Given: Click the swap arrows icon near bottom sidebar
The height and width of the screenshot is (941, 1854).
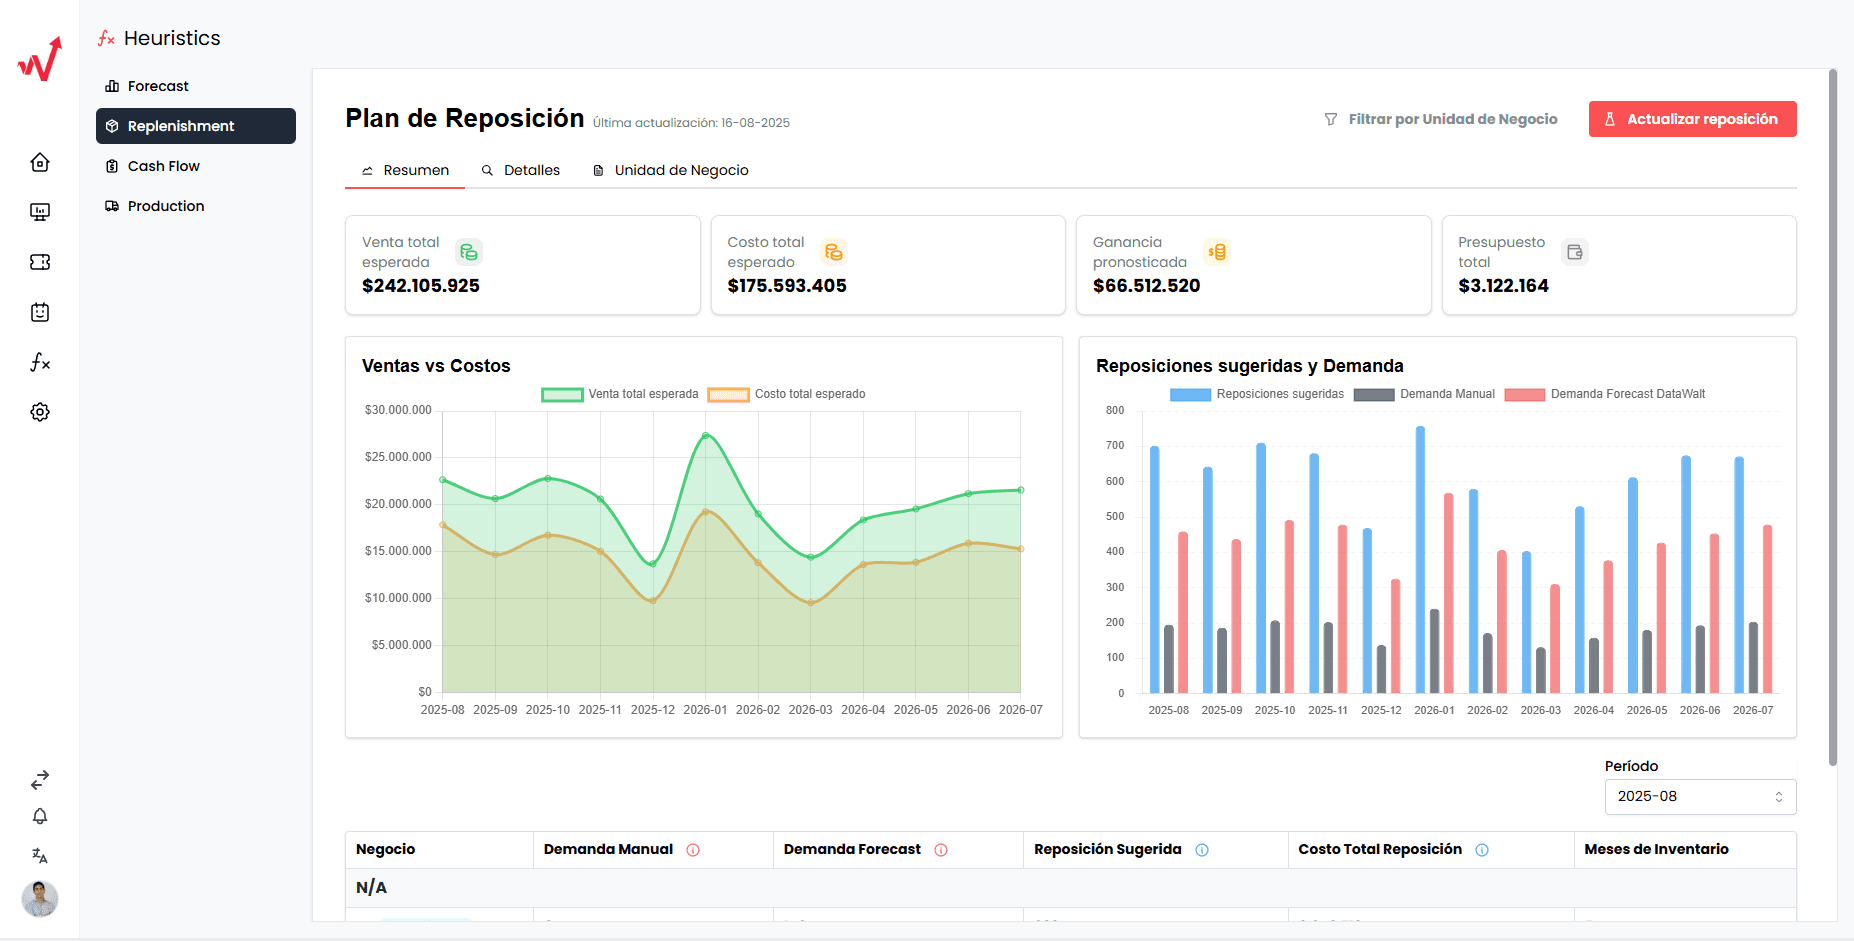Looking at the screenshot, I should point(40,778).
